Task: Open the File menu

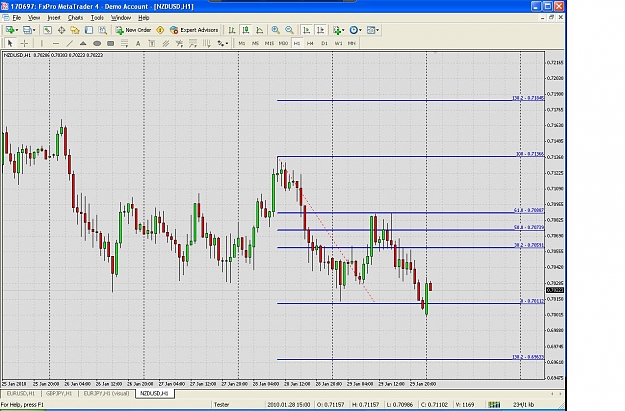Action: click(17, 18)
